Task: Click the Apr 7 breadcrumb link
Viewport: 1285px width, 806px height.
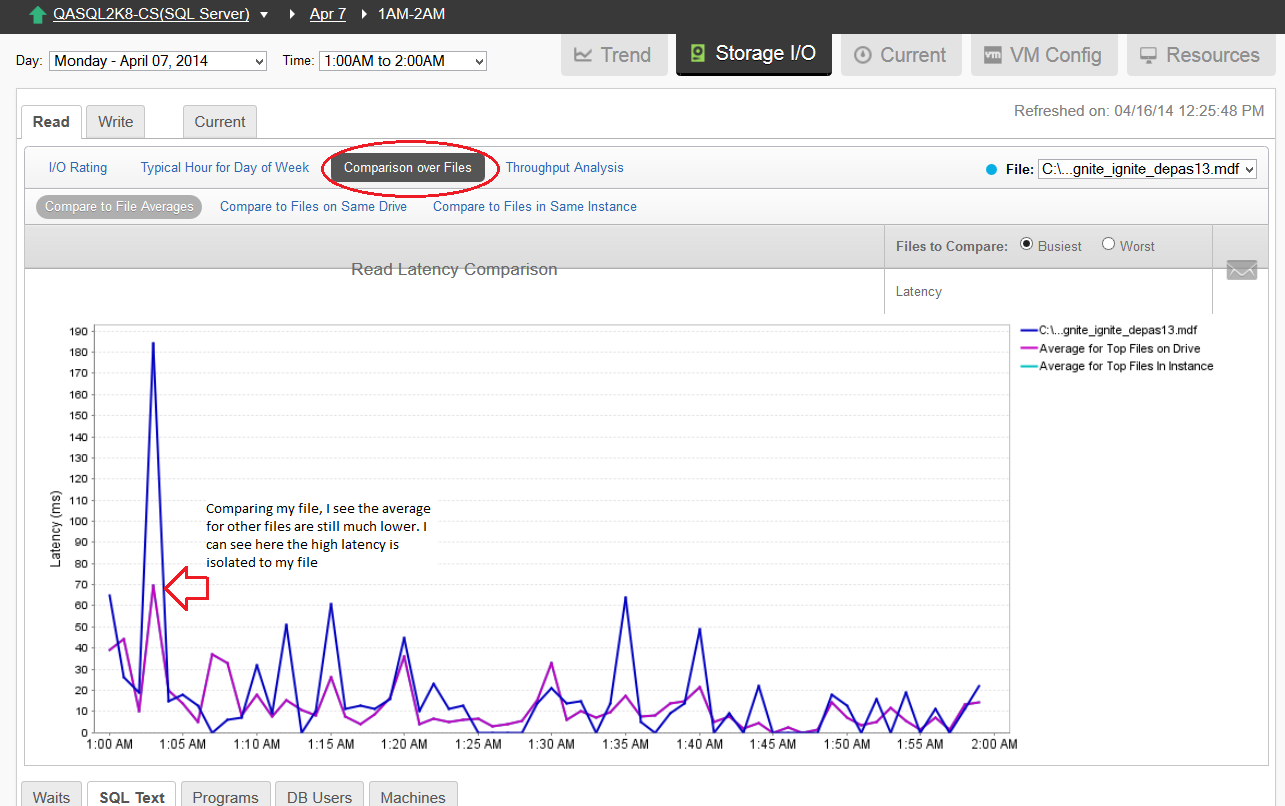Action: (328, 14)
